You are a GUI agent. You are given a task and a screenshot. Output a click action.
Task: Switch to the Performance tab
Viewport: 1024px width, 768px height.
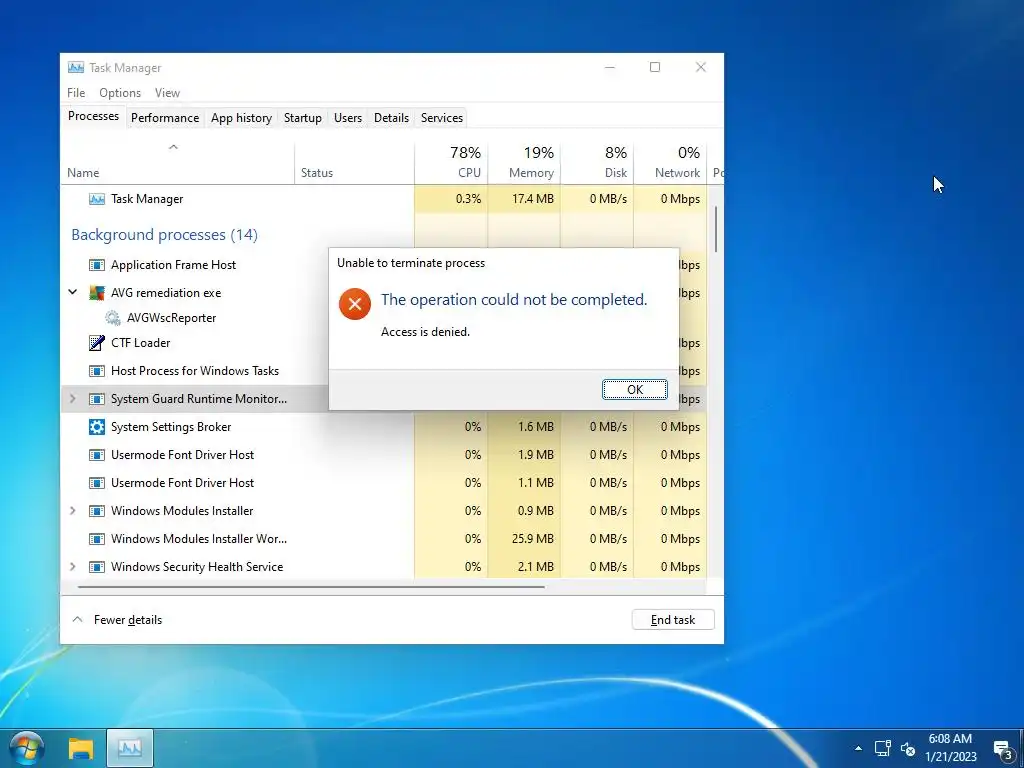(x=165, y=118)
